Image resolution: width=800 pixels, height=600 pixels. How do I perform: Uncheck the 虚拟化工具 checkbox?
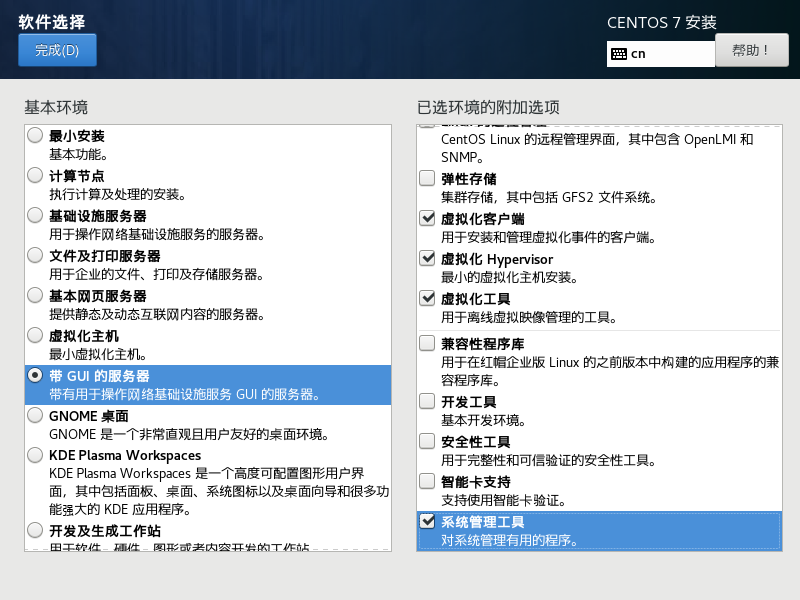pyautogui.click(x=427, y=298)
